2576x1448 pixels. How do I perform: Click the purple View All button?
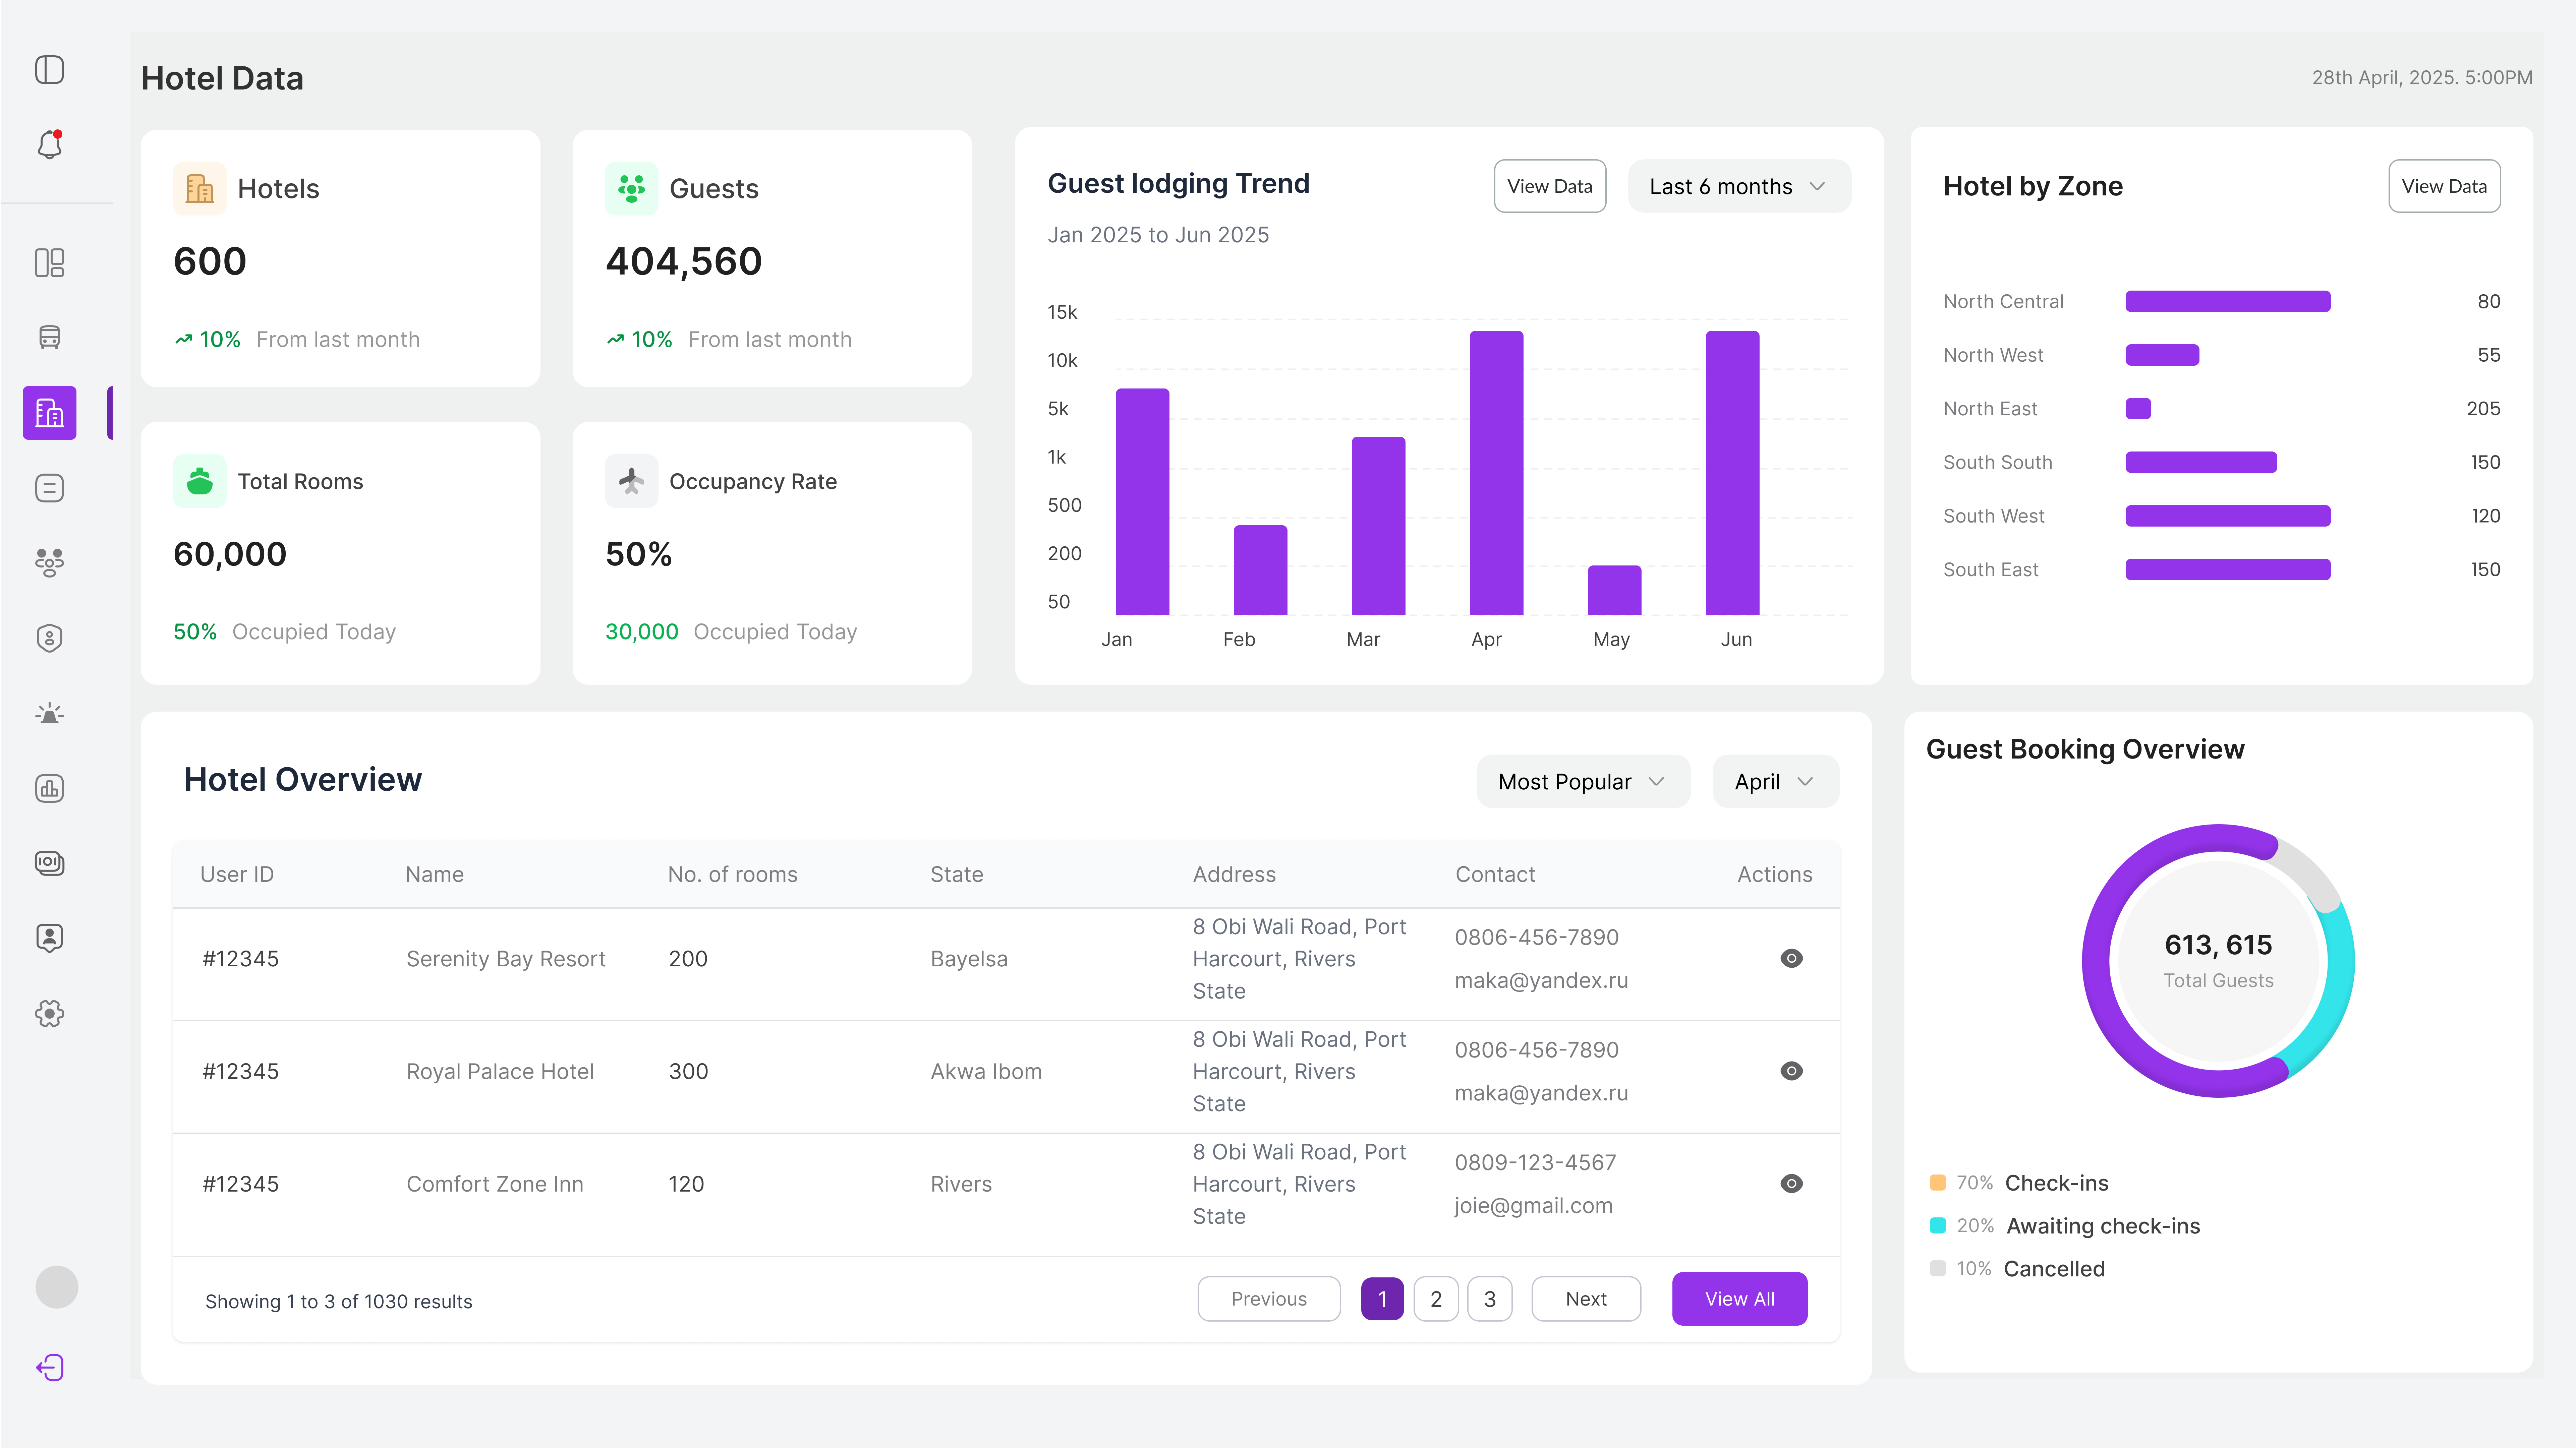[1739, 1298]
